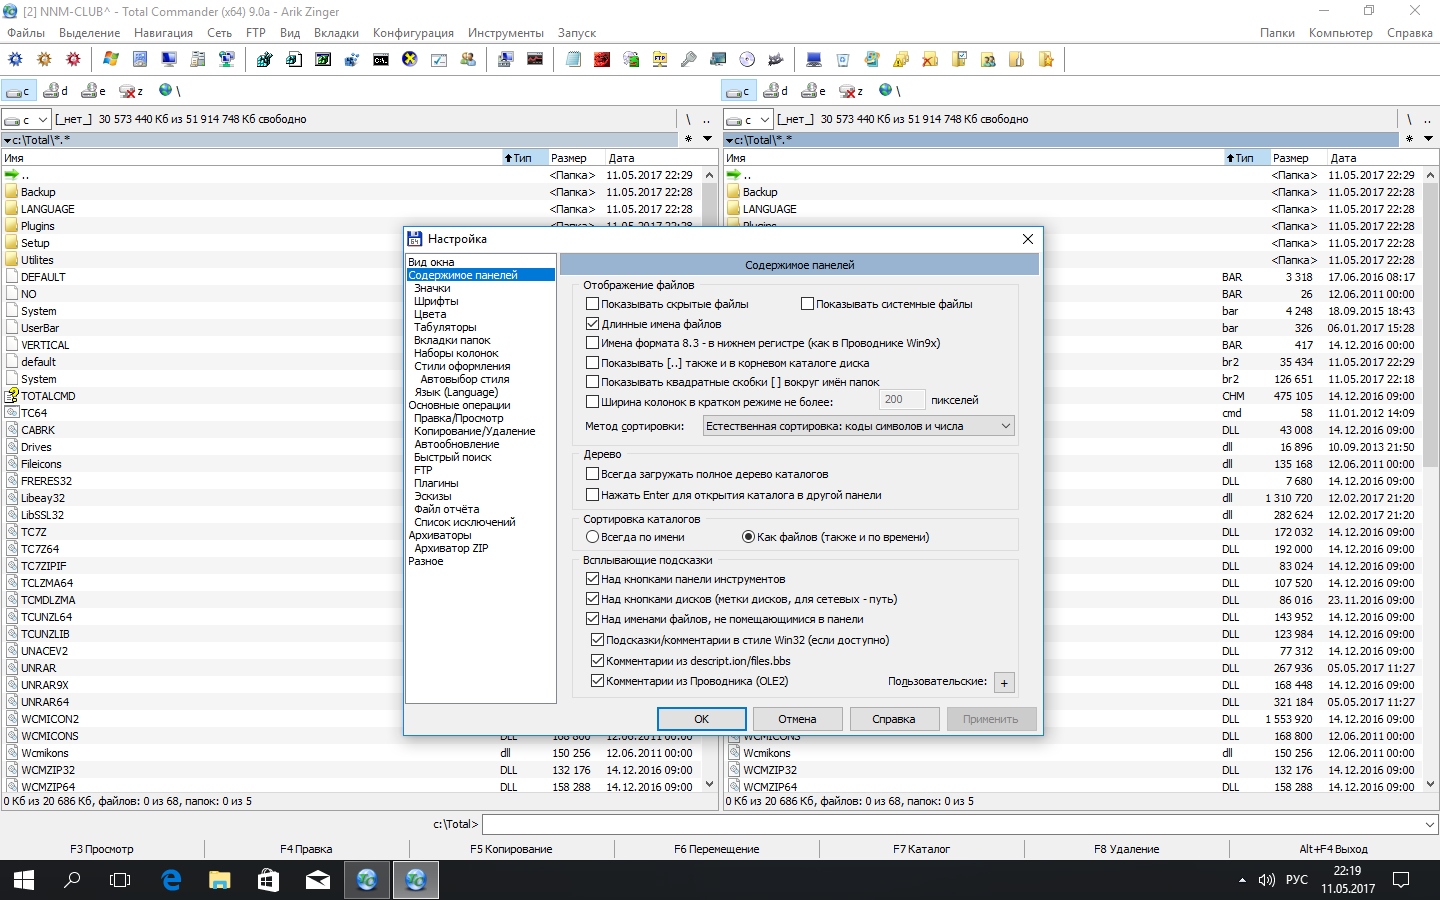Open left panel directory history arrow
The image size is (1440, 900).
coord(707,139)
